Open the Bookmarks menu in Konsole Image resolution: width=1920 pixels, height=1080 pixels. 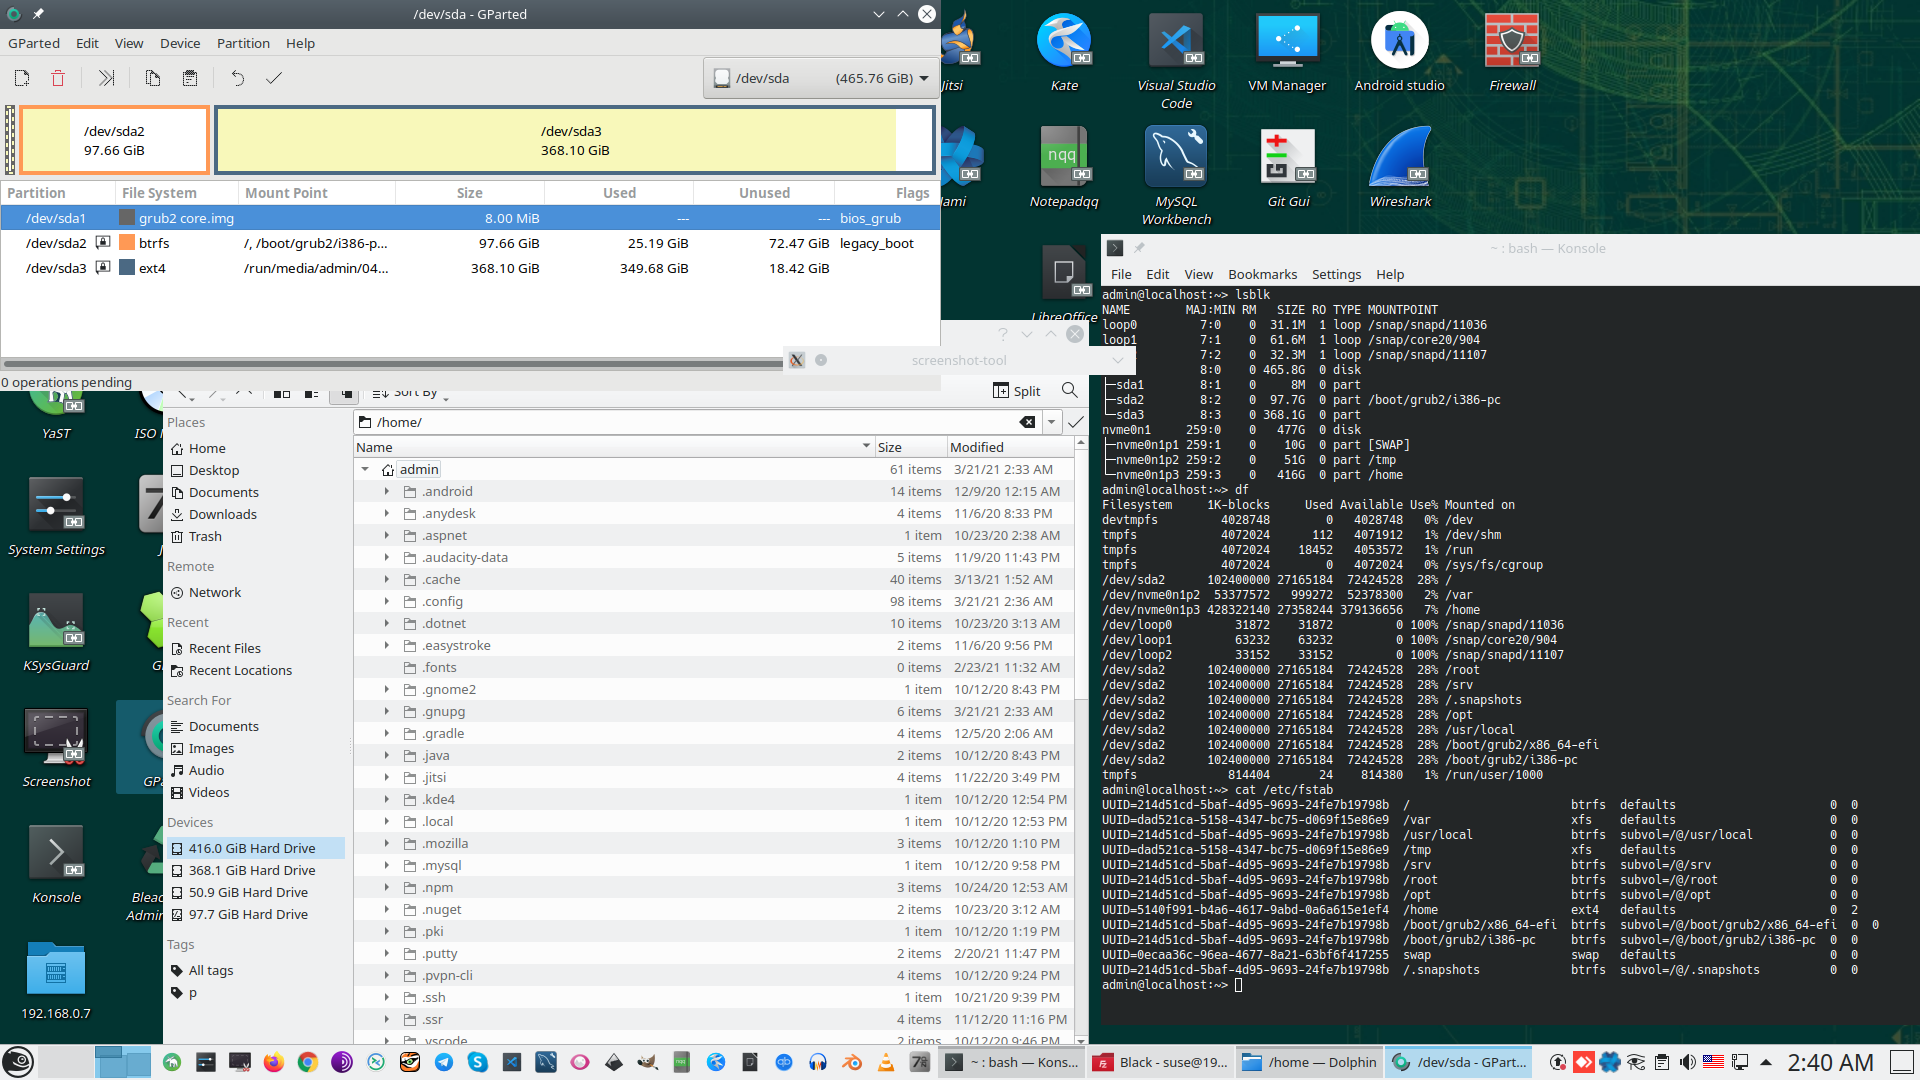pos(1262,274)
